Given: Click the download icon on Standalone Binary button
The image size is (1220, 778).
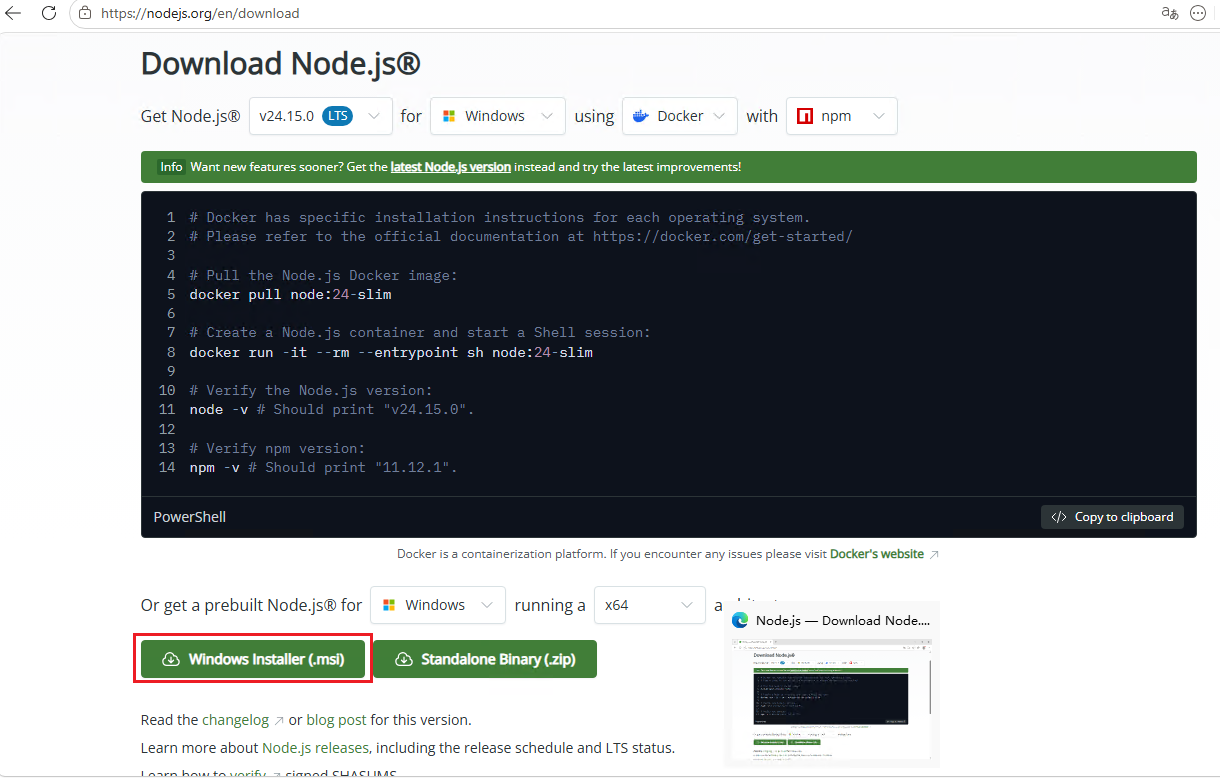Looking at the screenshot, I should tap(404, 659).
